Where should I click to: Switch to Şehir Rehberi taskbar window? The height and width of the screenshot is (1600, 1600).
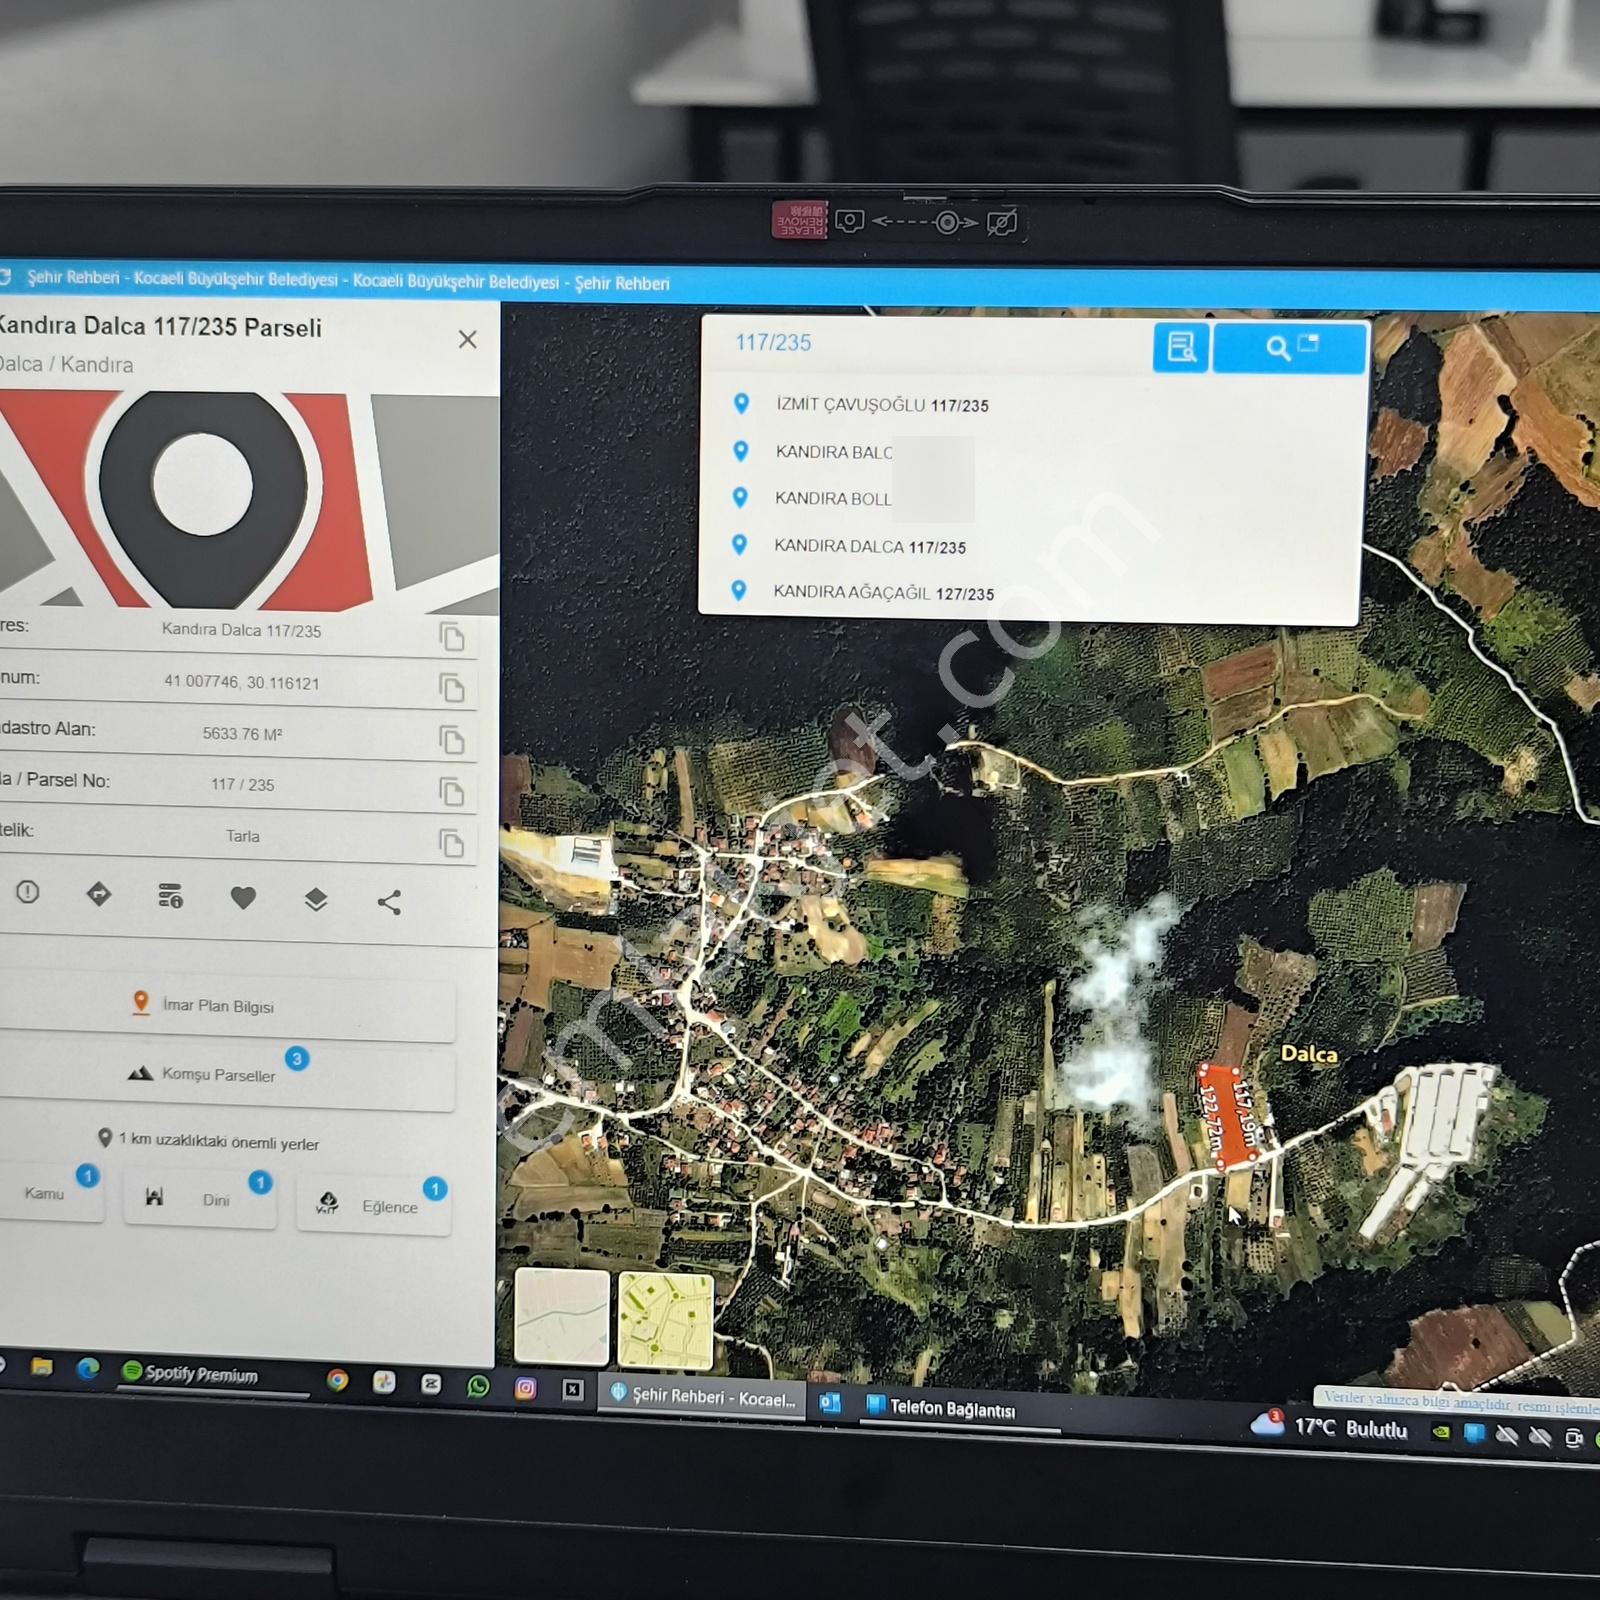[703, 1397]
